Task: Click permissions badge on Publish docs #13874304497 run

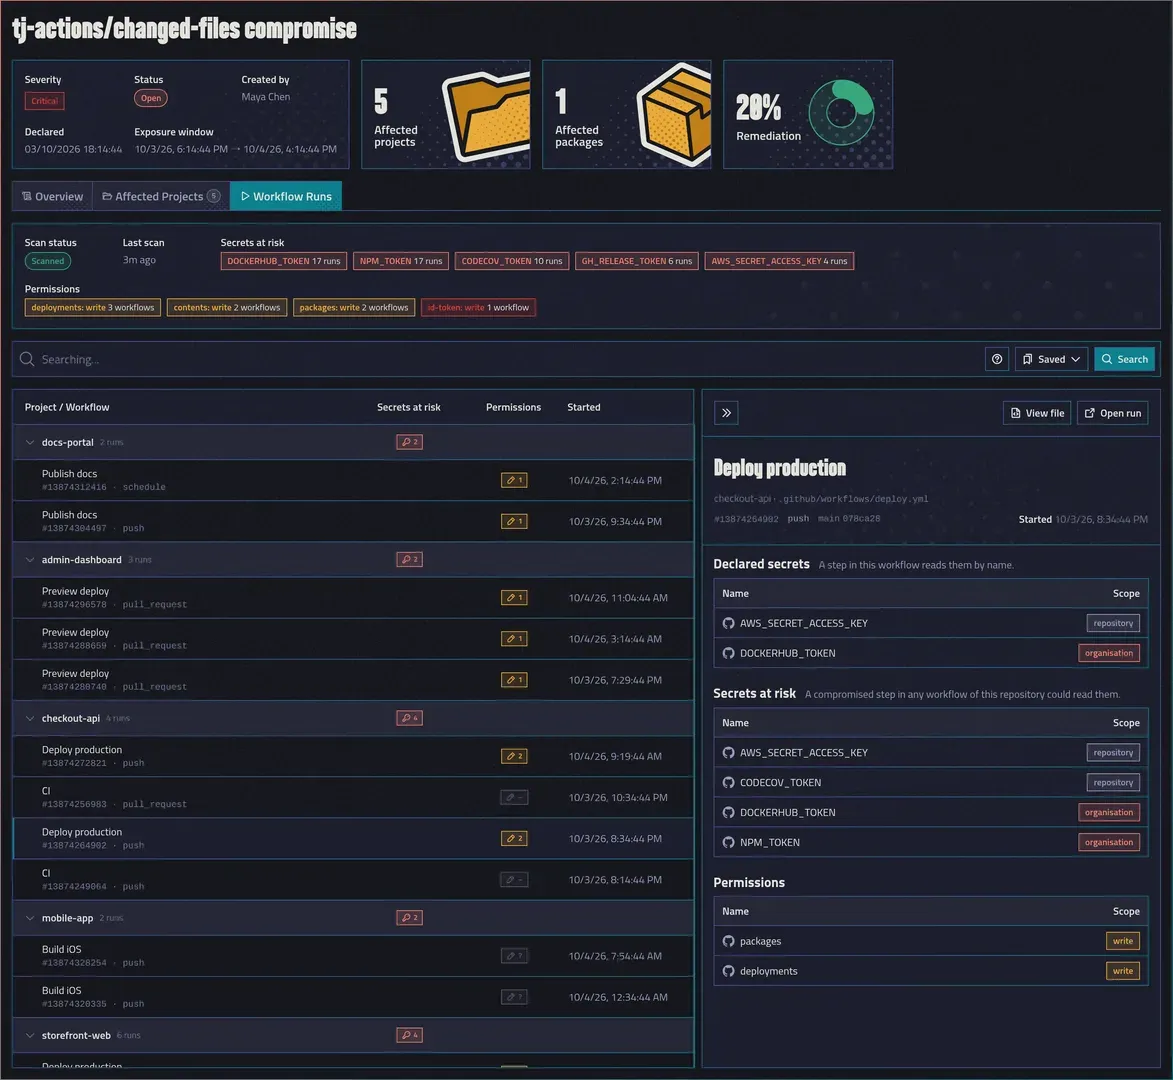Action: click(x=514, y=521)
